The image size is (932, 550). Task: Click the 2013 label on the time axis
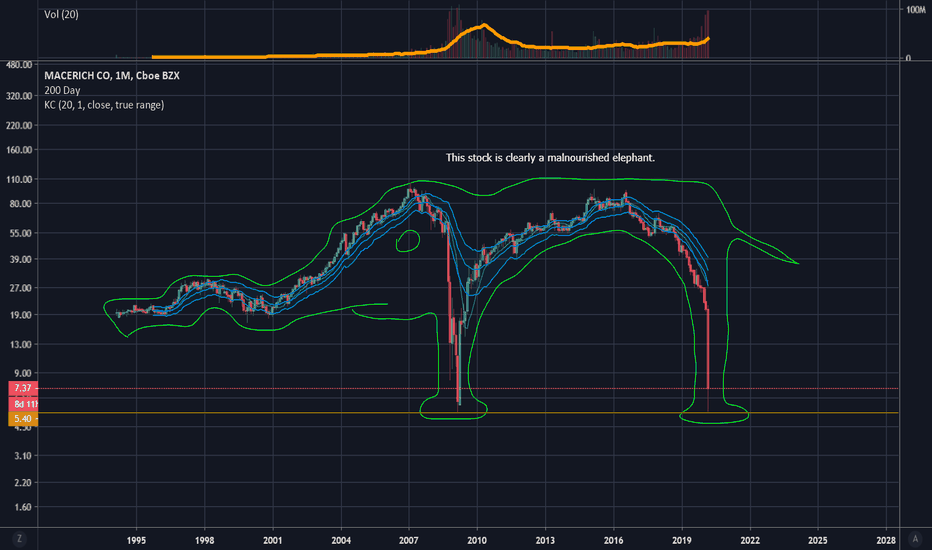point(545,540)
